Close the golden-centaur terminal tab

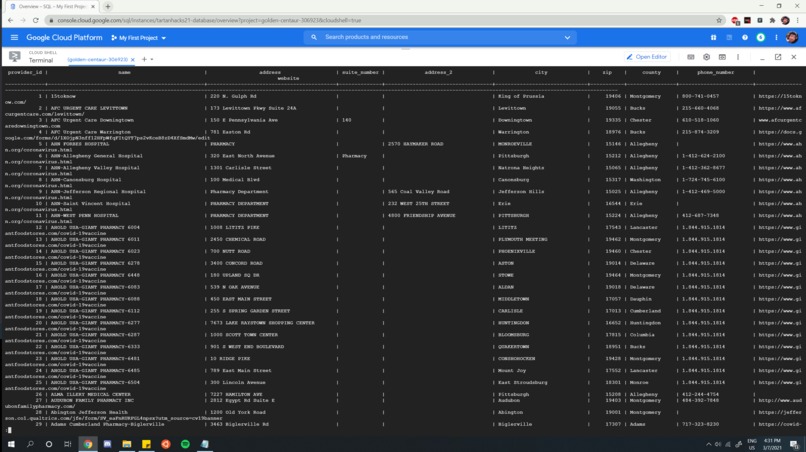pyautogui.click(x=133, y=60)
